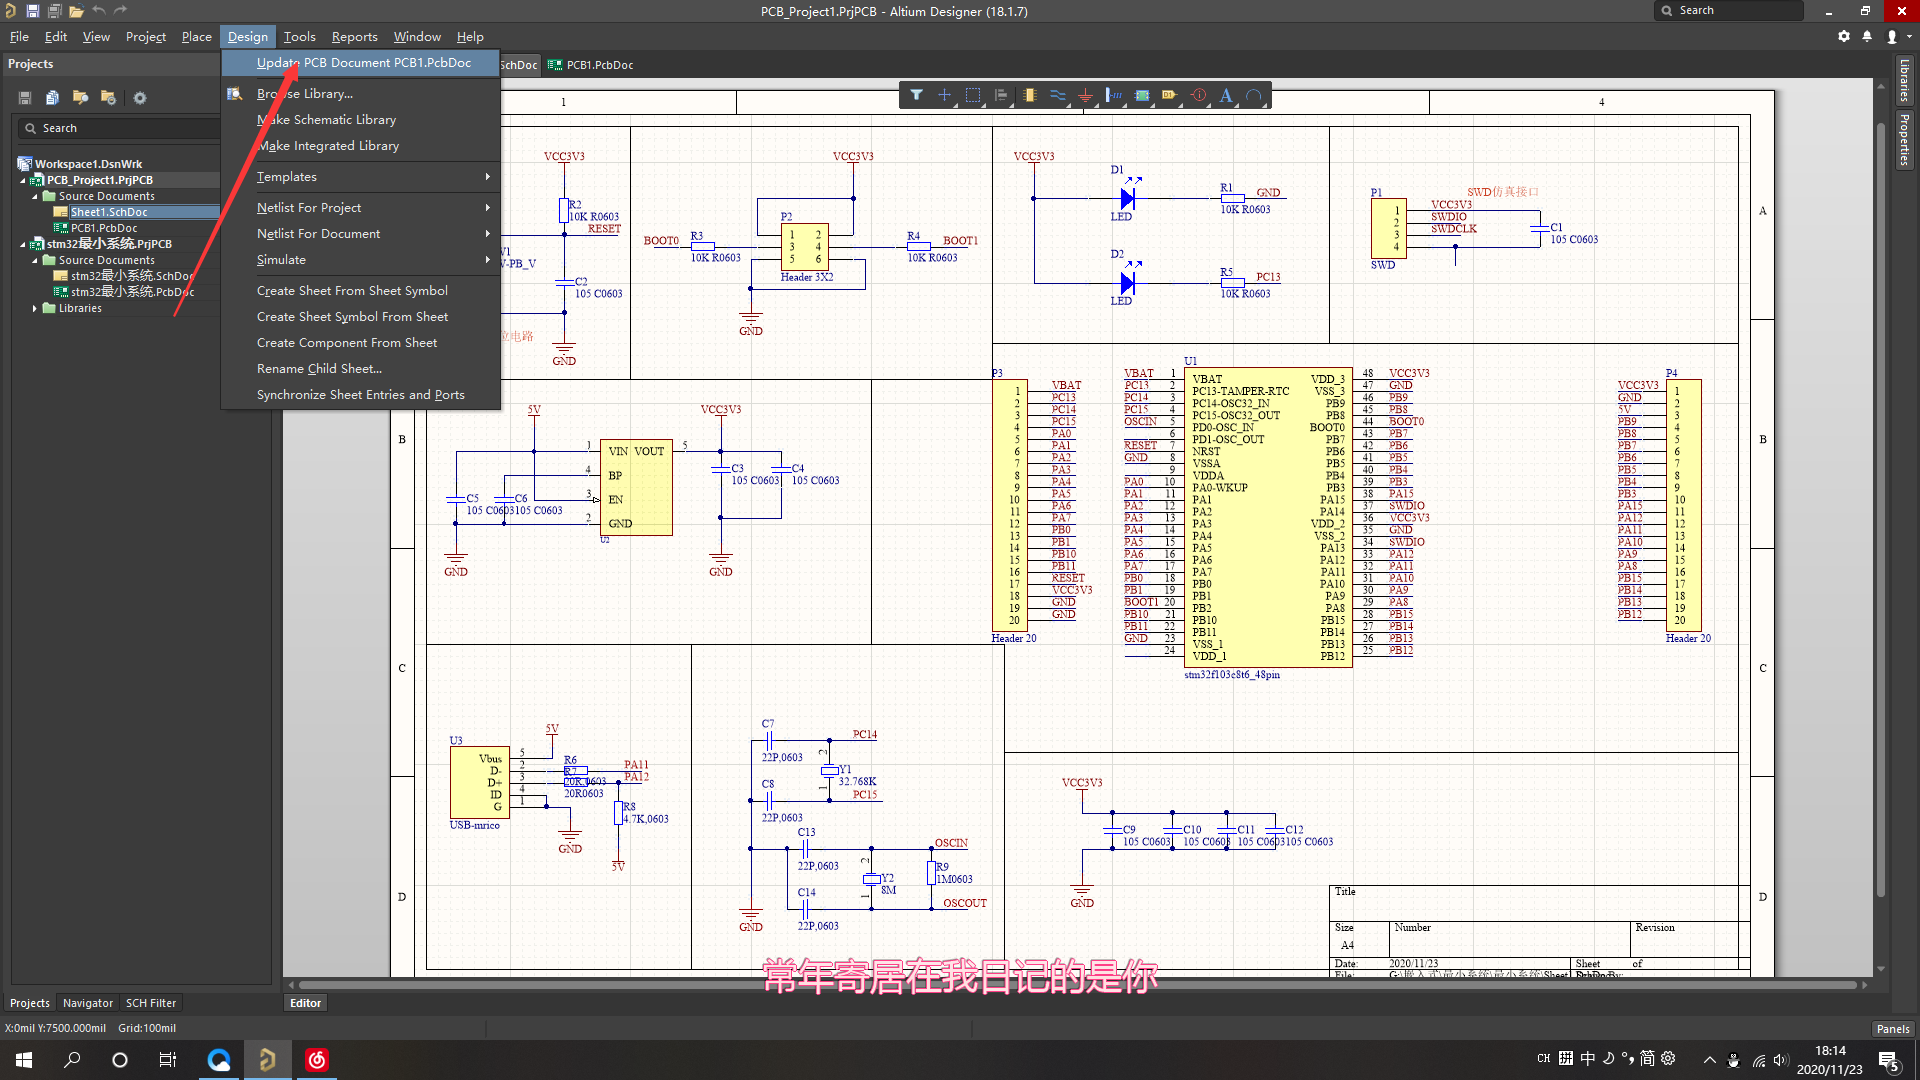Click the save all documents icon
This screenshot has height=1080, width=1920.
pyautogui.click(x=54, y=11)
